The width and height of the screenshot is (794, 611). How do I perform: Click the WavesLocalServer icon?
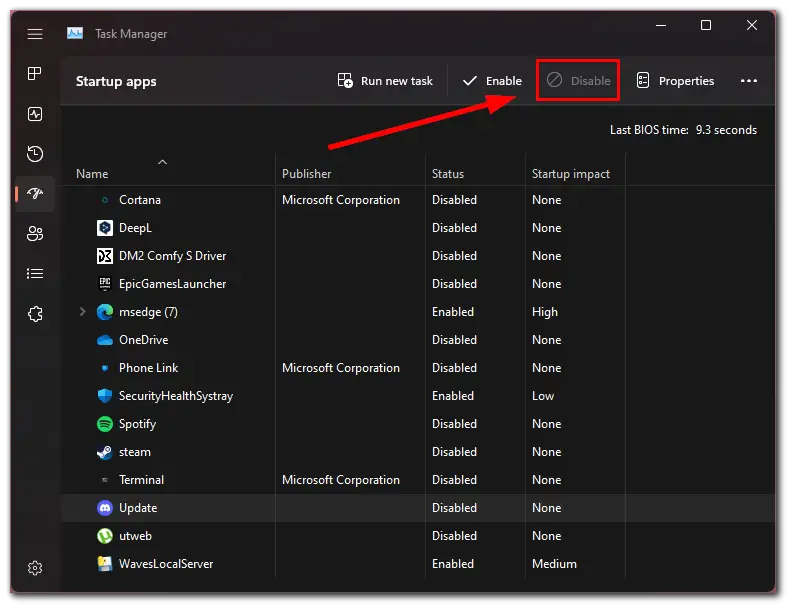coord(105,563)
